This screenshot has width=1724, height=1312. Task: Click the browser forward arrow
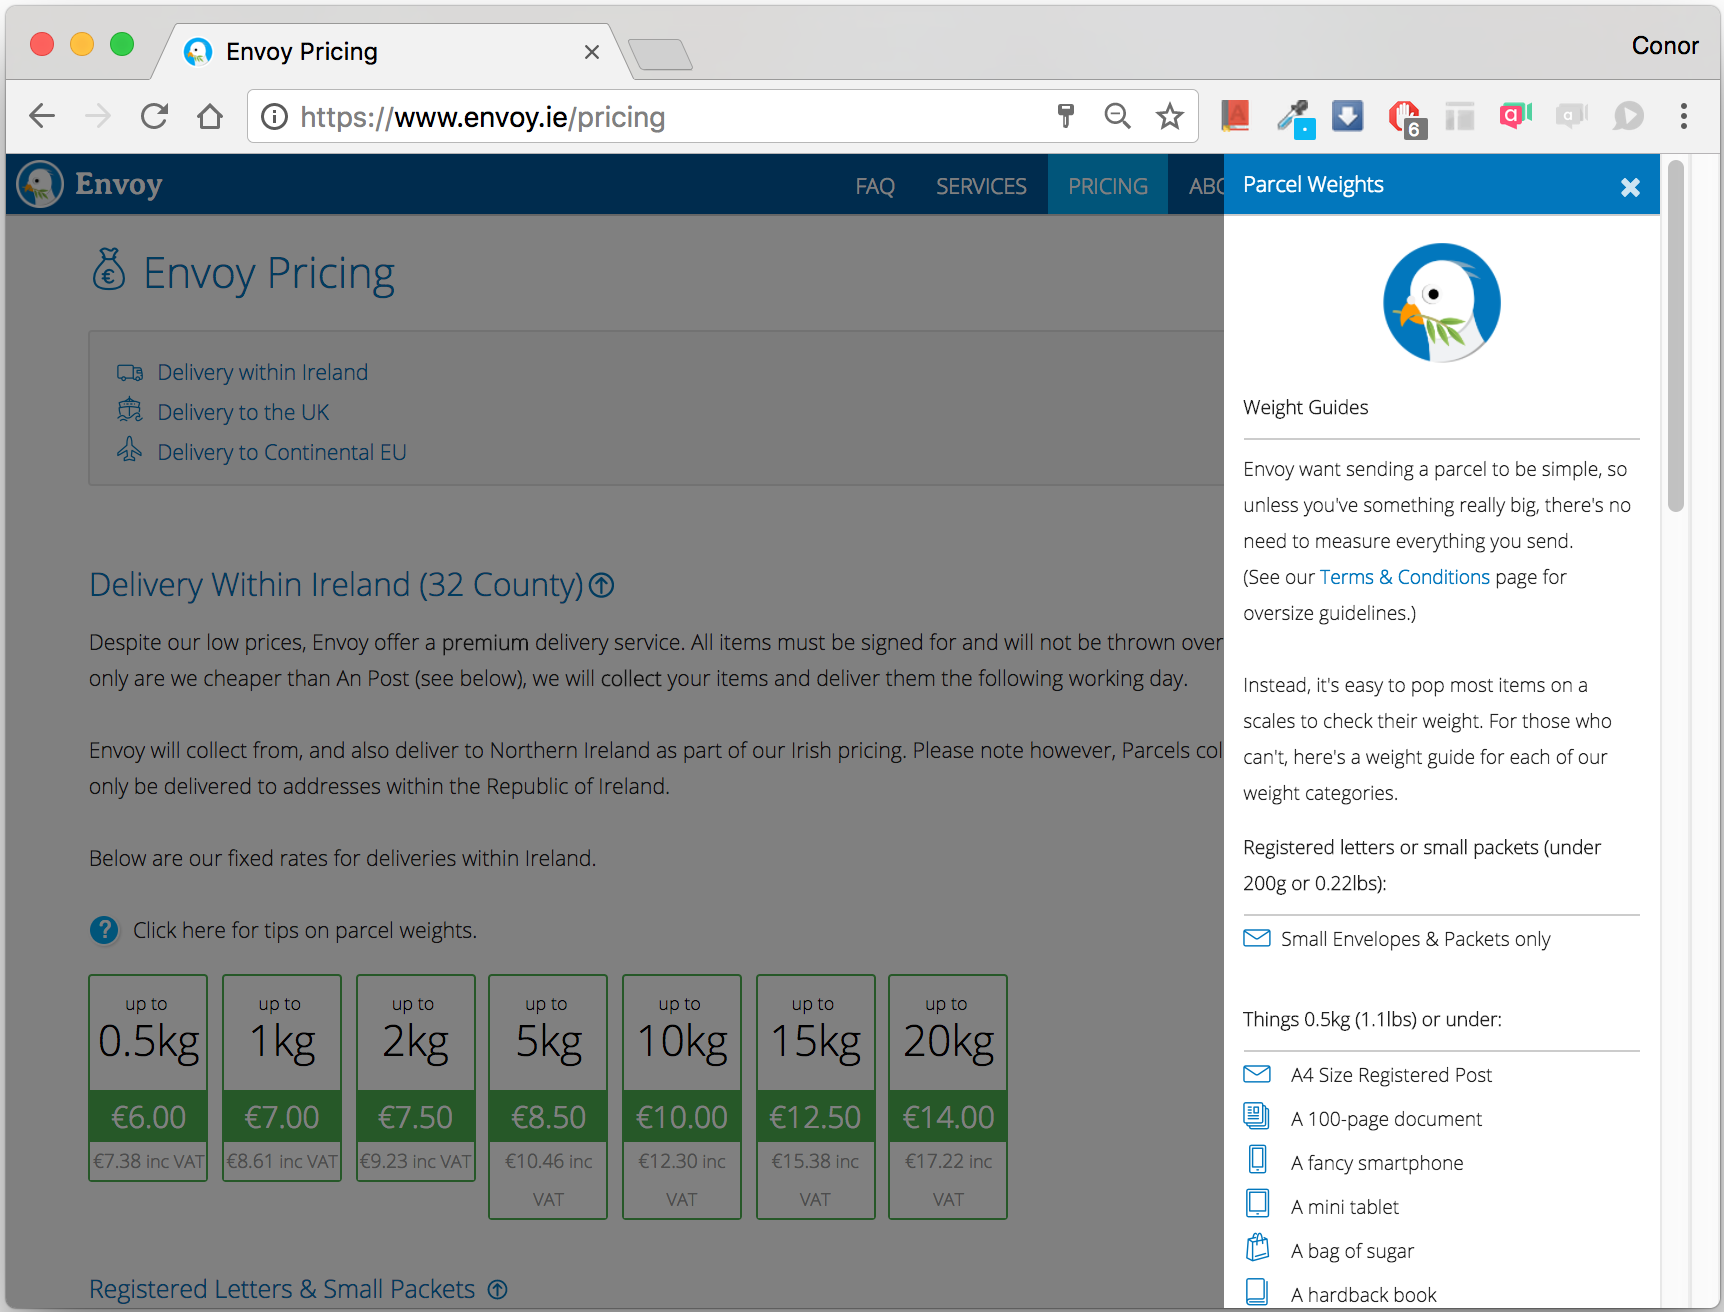coord(98,116)
